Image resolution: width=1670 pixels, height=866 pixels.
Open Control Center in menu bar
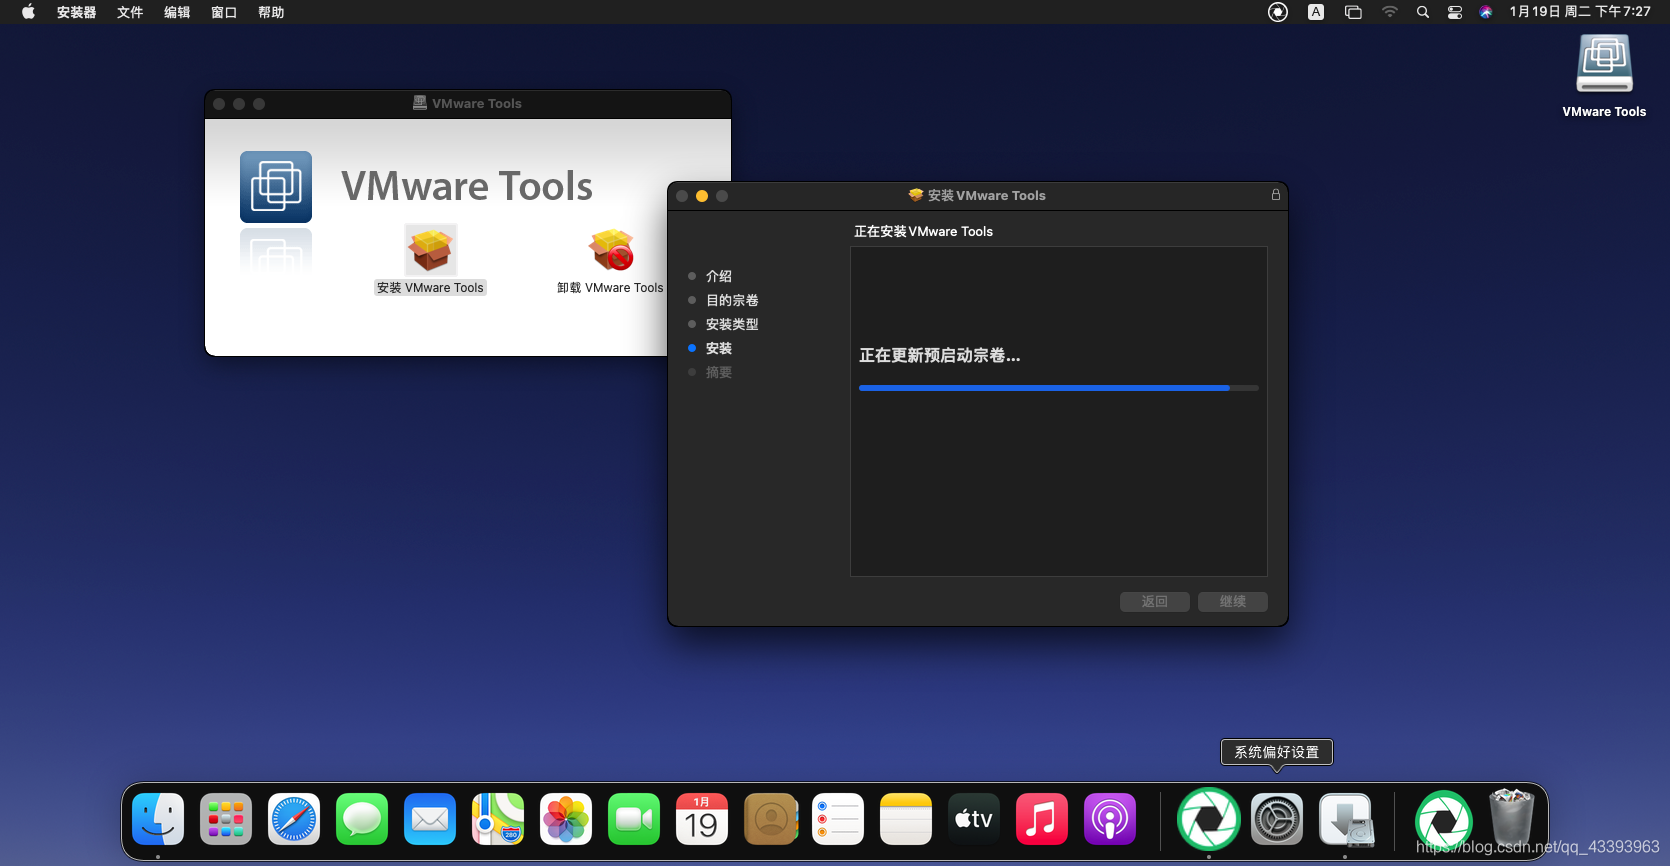[1455, 12]
